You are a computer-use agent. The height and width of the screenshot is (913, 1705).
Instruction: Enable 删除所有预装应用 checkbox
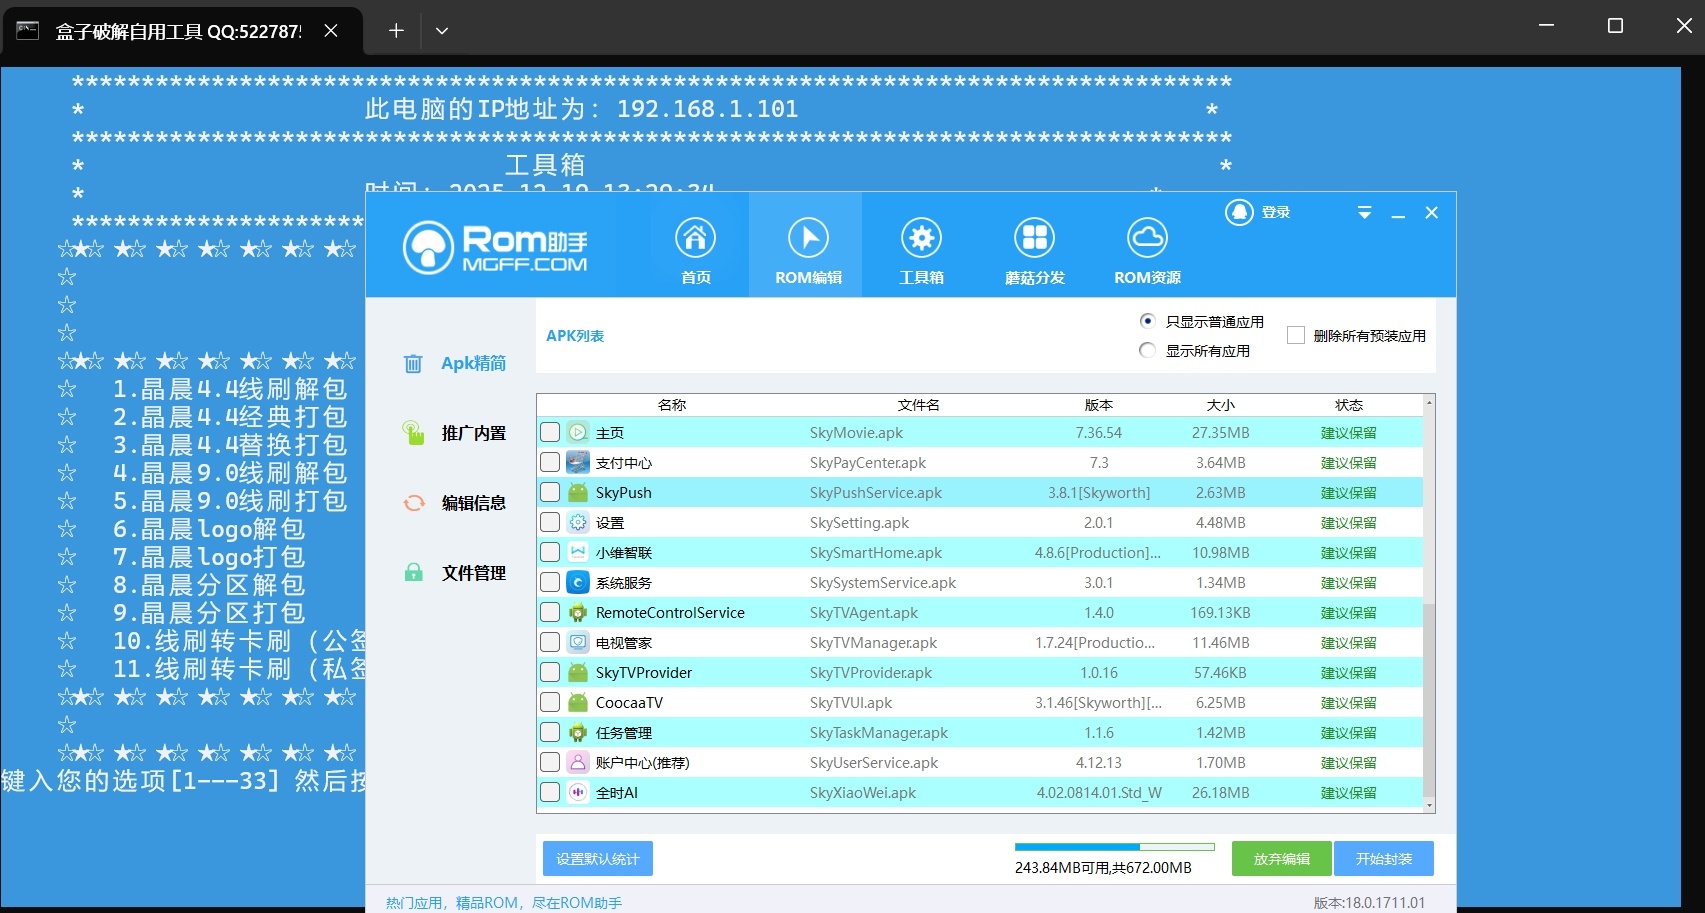[1296, 336]
